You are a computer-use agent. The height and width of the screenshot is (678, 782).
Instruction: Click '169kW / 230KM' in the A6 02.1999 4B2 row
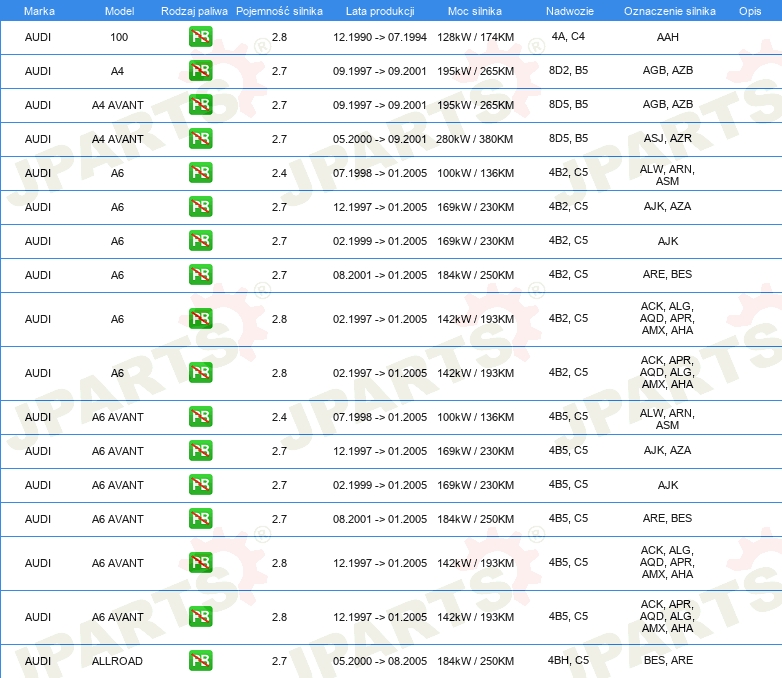click(475, 241)
